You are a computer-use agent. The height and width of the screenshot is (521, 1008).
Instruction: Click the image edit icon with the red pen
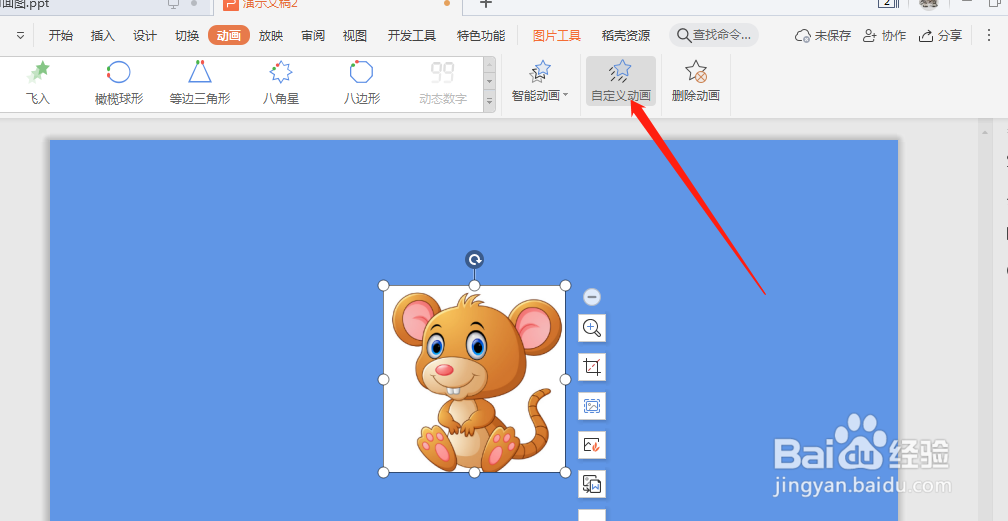pyautogui.click(x=592, y=445)
